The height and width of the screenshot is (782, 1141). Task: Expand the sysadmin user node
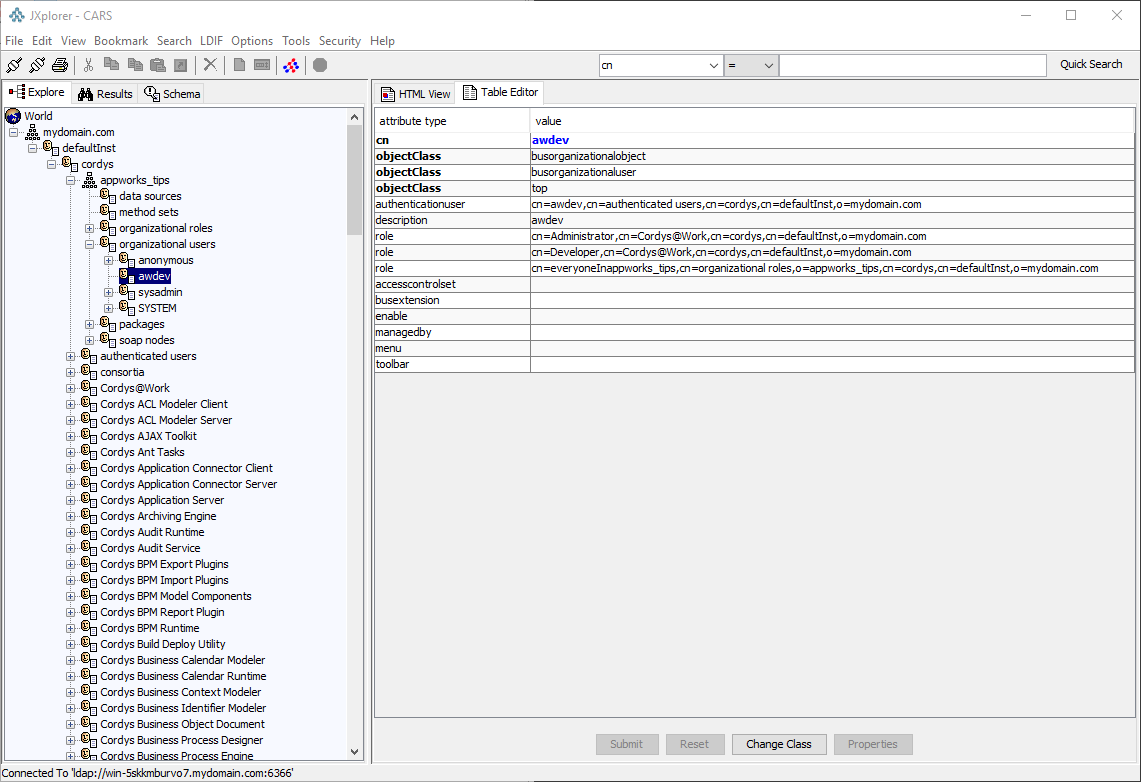(108, 292)
